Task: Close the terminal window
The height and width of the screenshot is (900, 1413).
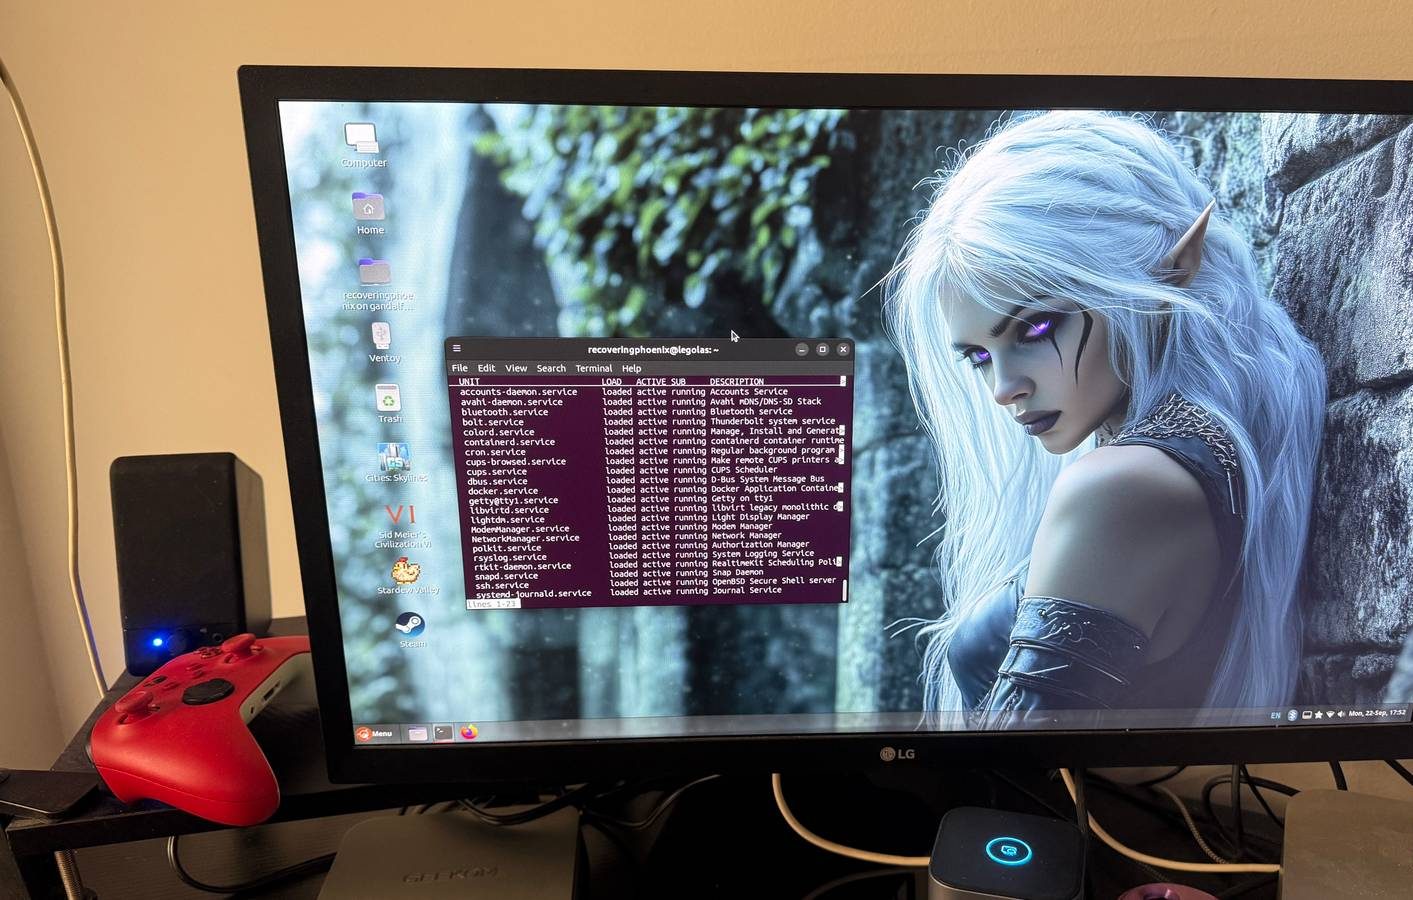Action: [x=844, y=349]
